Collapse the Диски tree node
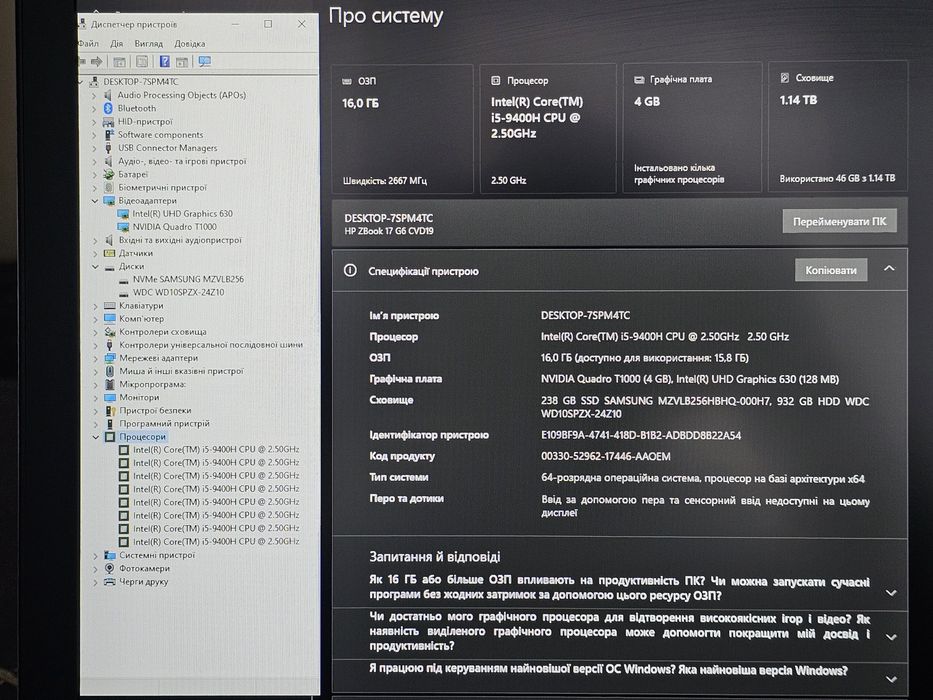 95,266
